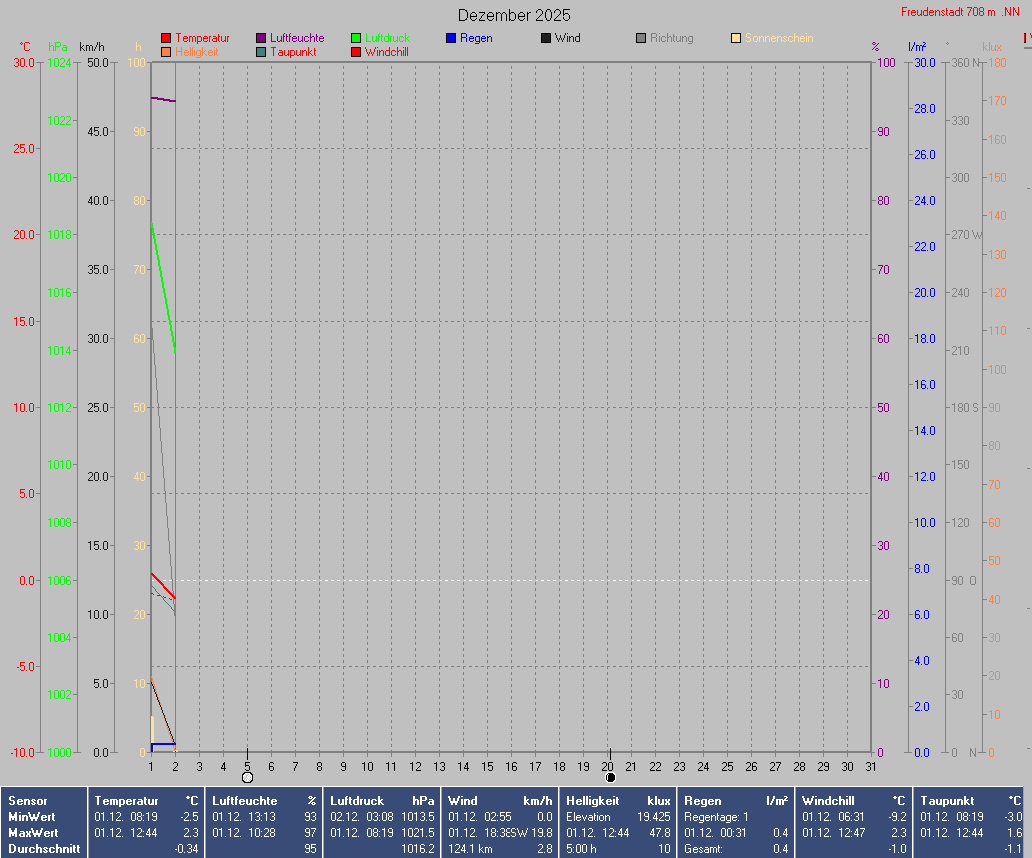The image size is (1032, 858).
Task: Click the blue Regen legend swatch
Action: click(x=451, y=38)
